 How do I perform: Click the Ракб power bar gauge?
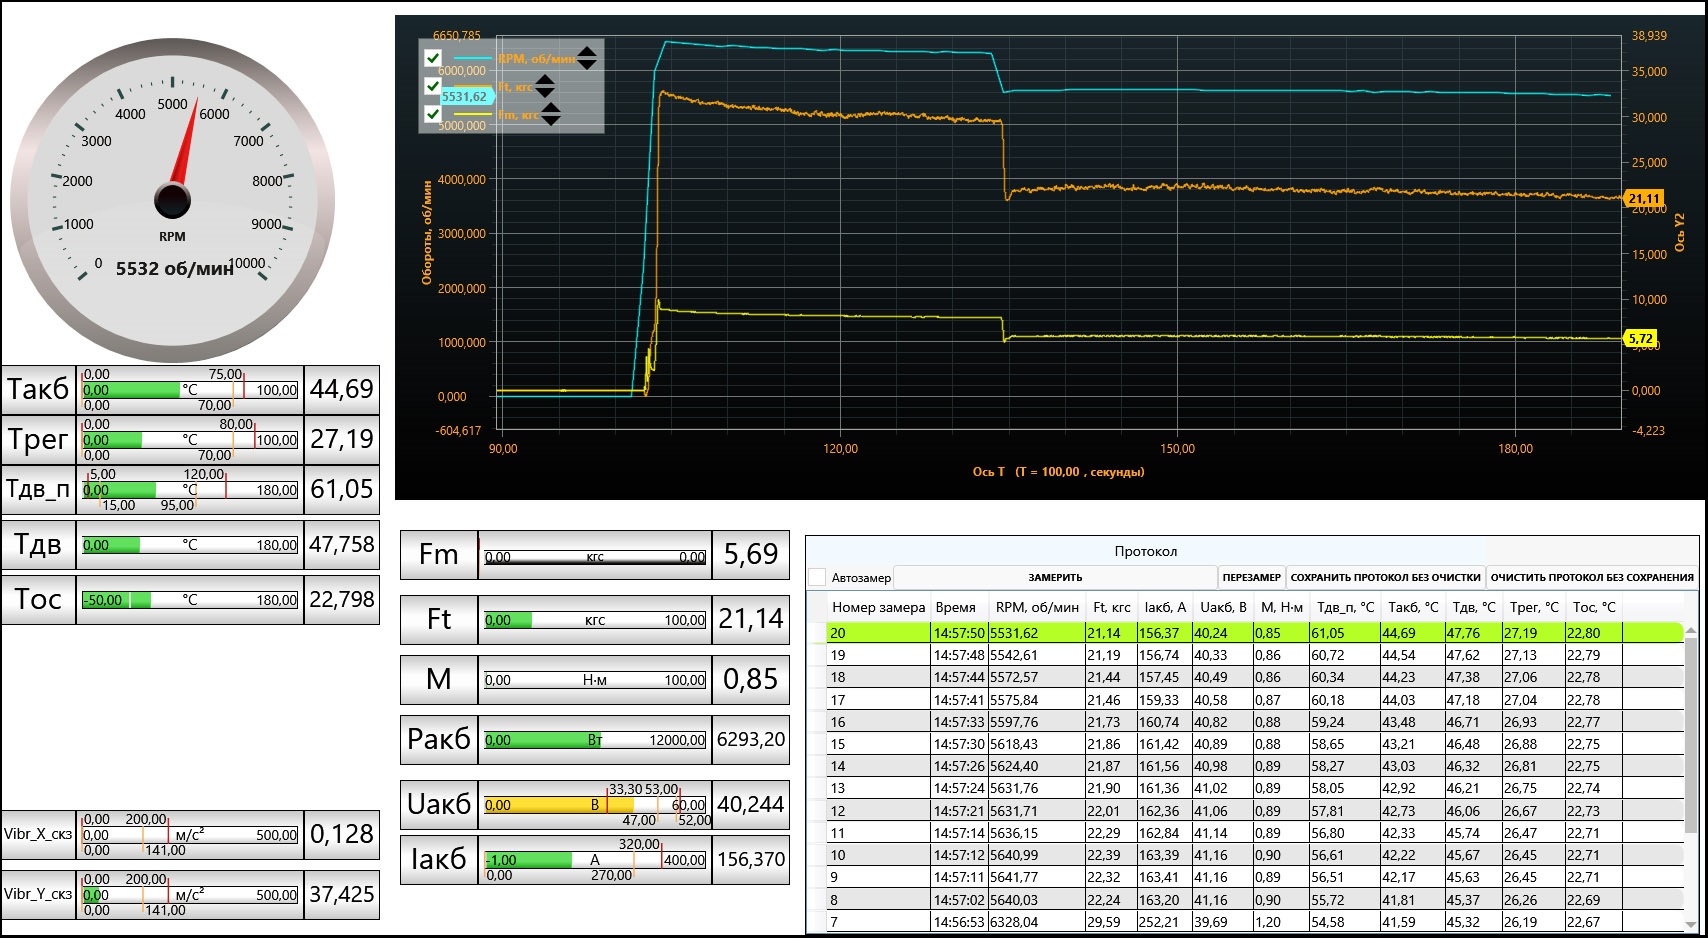click(x=595, y=740)
